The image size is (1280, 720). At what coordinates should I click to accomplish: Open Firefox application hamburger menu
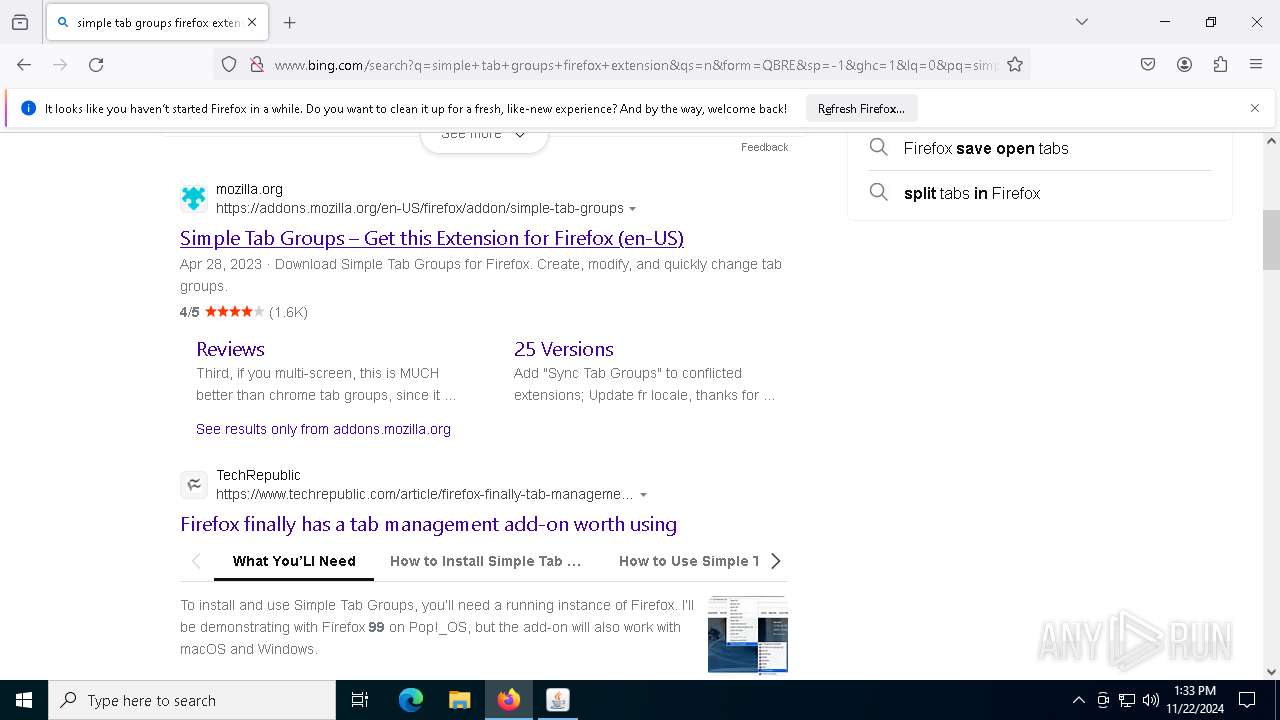click(x=1256, y=65)
